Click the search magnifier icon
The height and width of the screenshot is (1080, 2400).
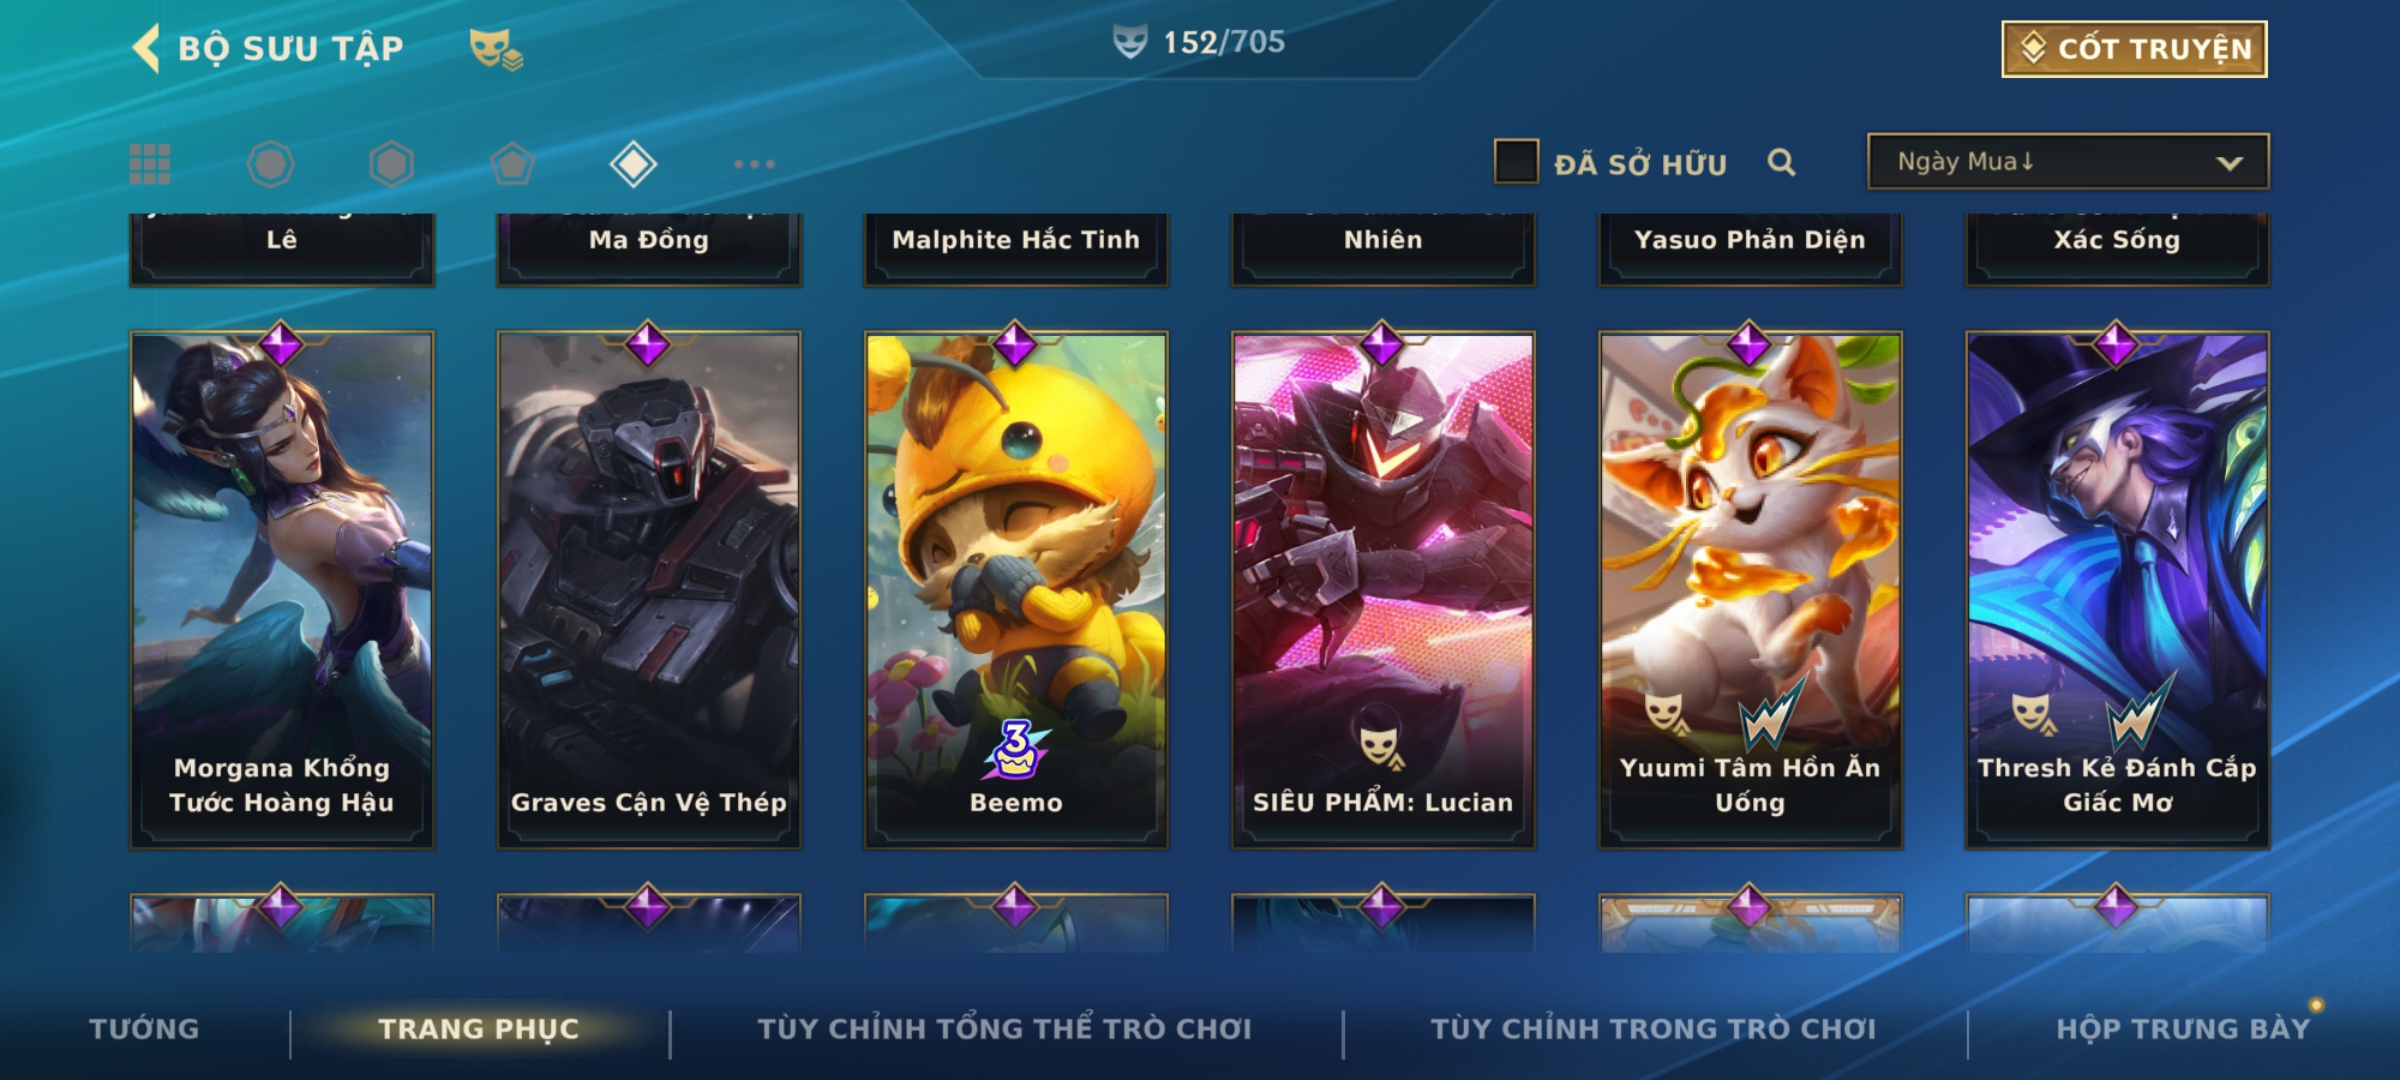coord(1781,162)
